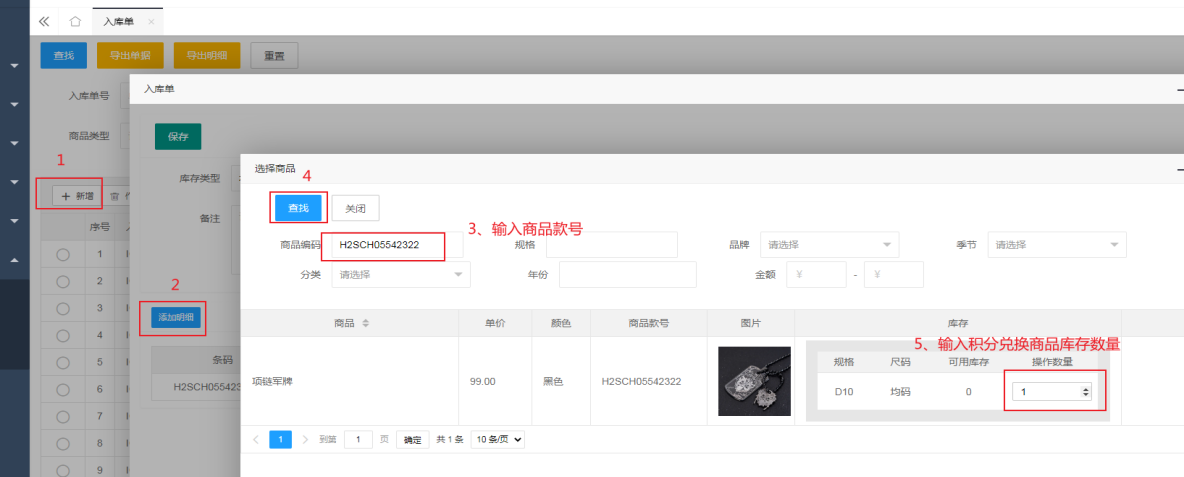Open the 分类 dropdown

click(x=401, y=275)
